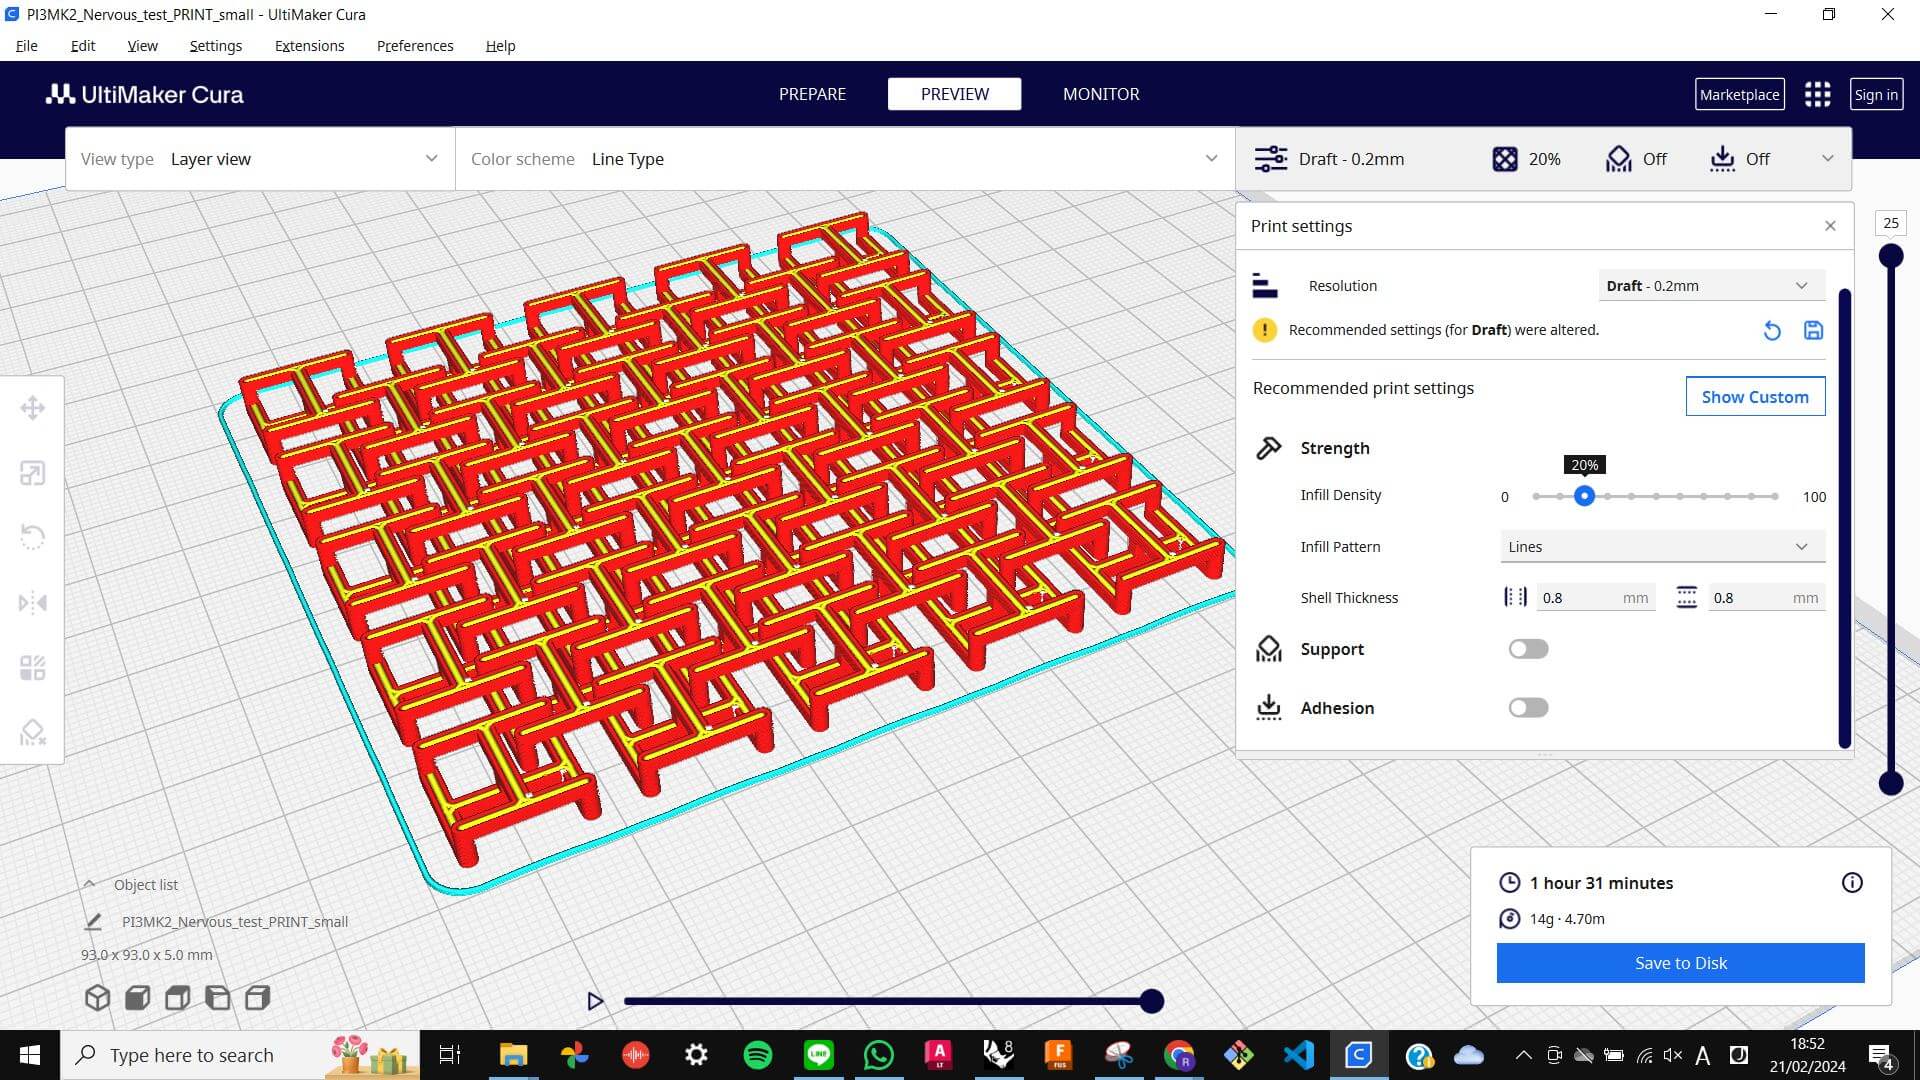Open the File menu

pos(27,46)
